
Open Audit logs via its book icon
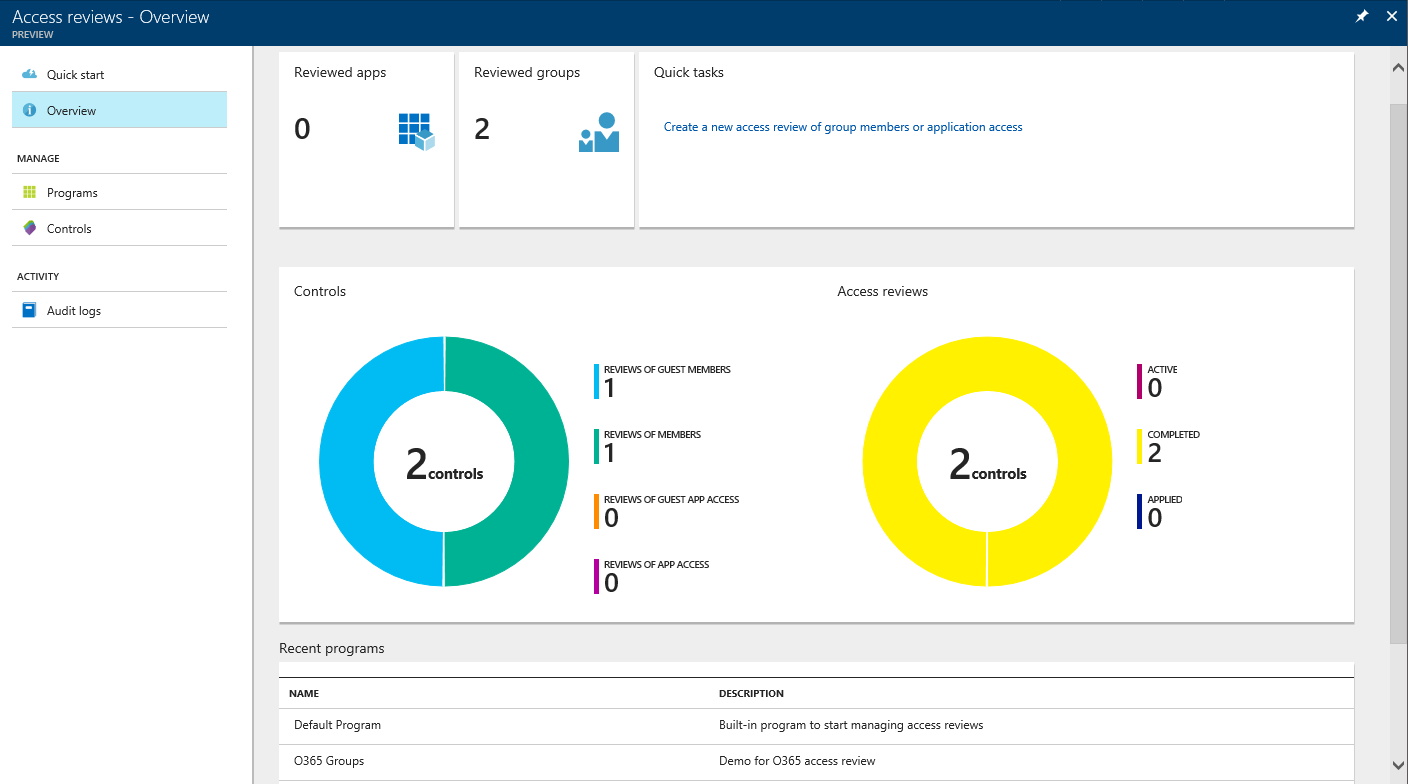(x=30, y=310)
